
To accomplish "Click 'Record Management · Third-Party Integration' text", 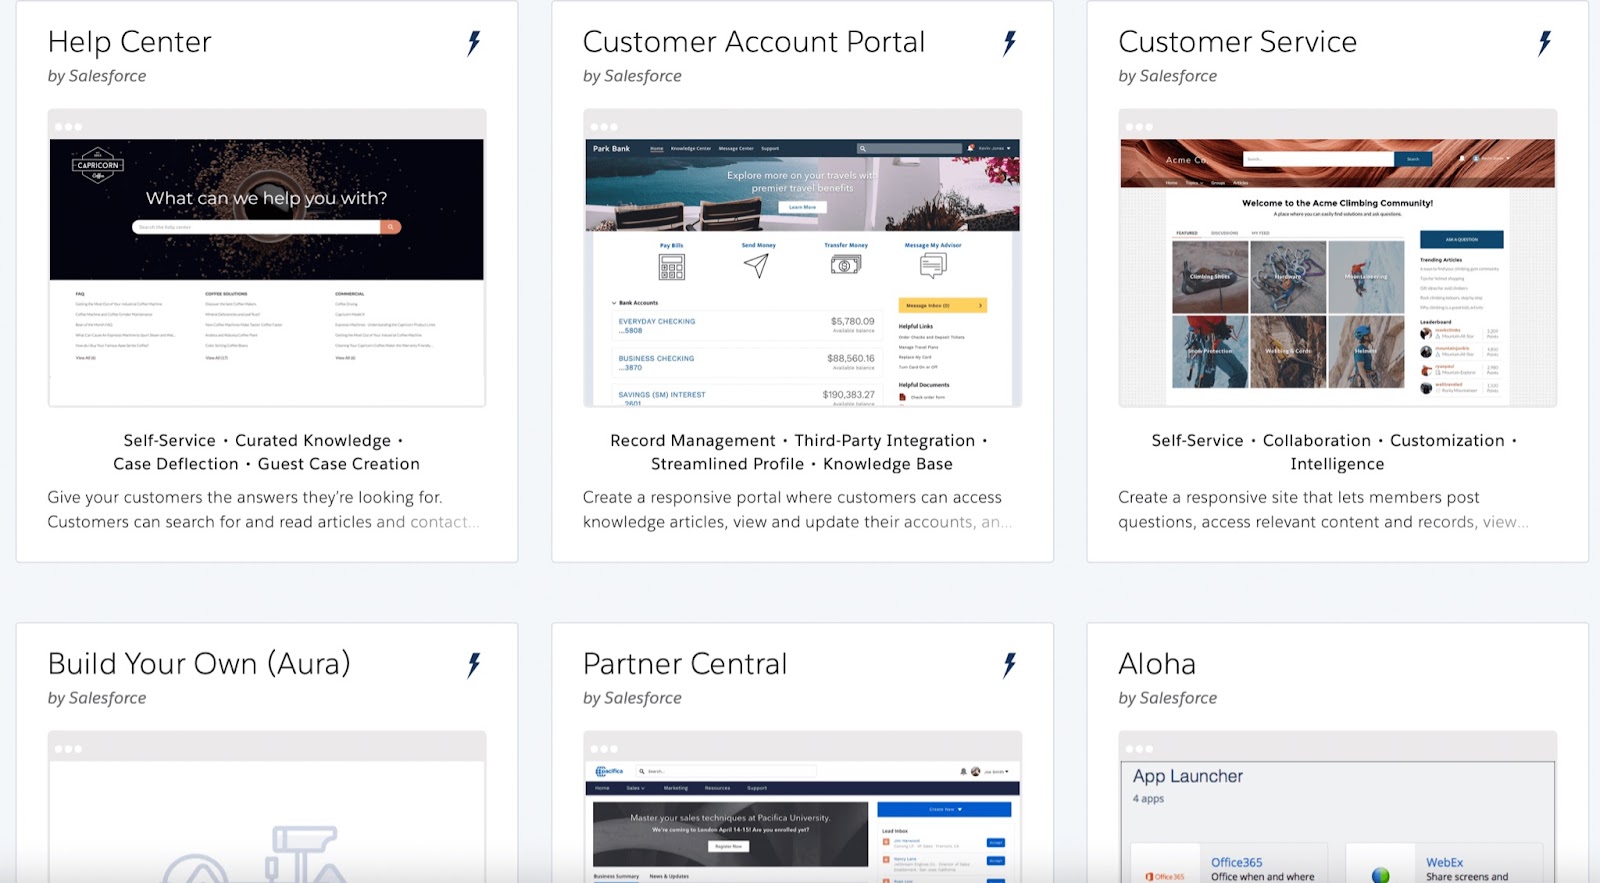I will pyautogui.click(x=799, y=440).
